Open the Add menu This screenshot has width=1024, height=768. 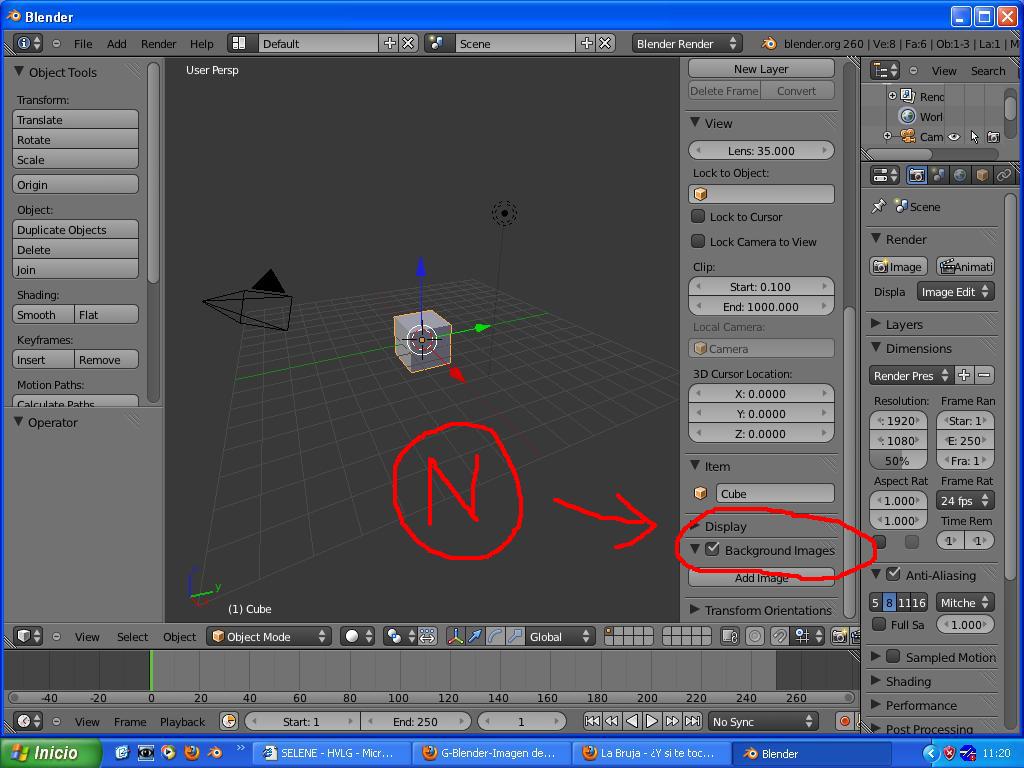117,44
